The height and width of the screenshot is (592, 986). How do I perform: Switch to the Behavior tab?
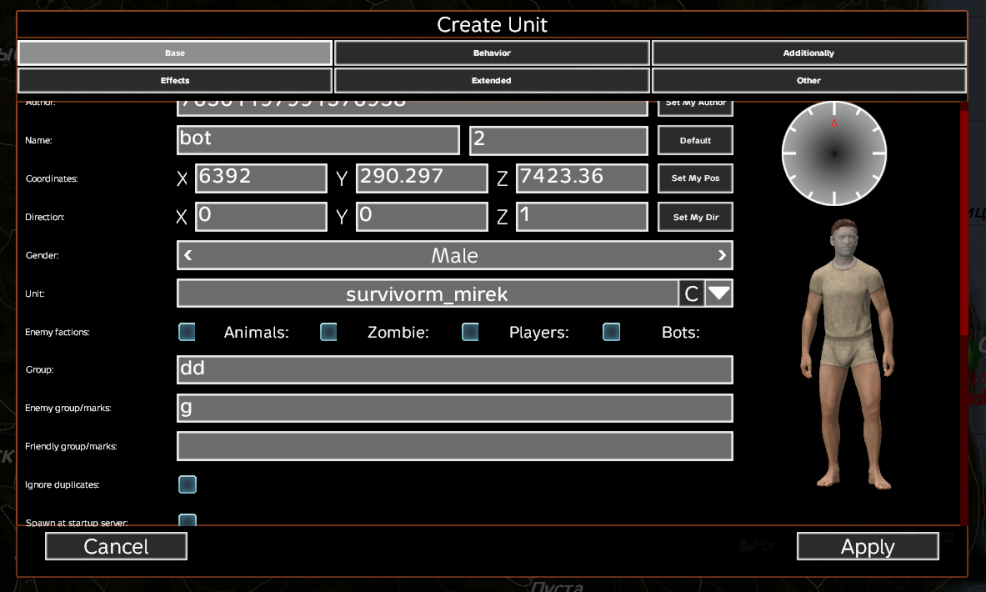[x=492, y=53]
